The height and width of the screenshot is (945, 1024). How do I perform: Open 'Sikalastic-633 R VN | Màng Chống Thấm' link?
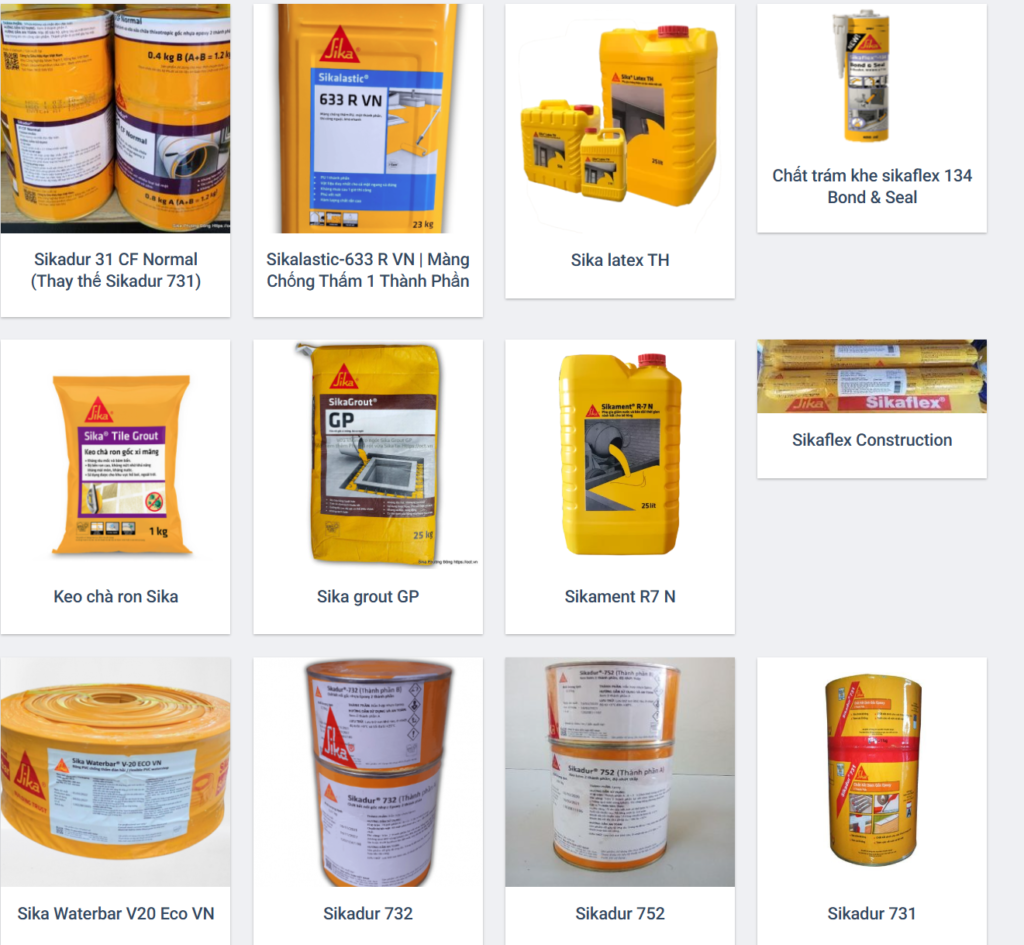click(x=368, y=270)
